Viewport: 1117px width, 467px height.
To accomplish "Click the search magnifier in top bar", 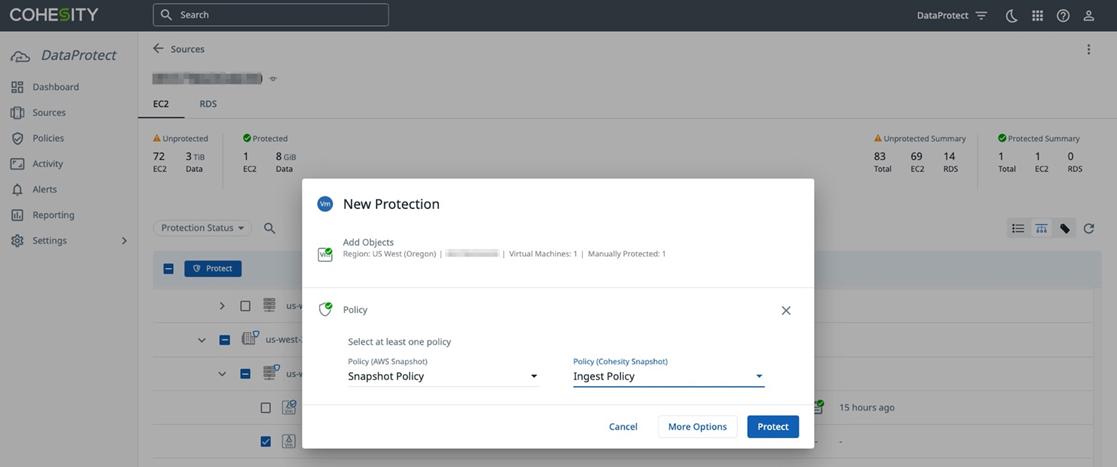I will coord(166,15).
